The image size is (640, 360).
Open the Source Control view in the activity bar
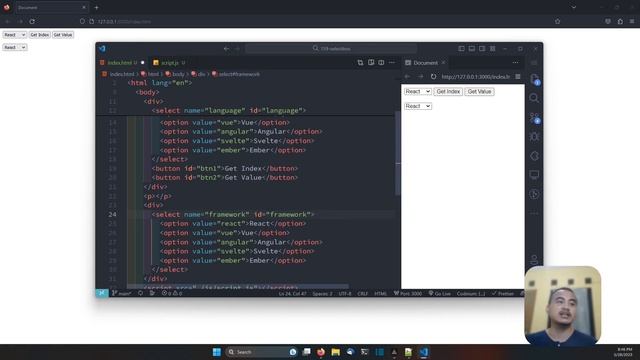534,118
